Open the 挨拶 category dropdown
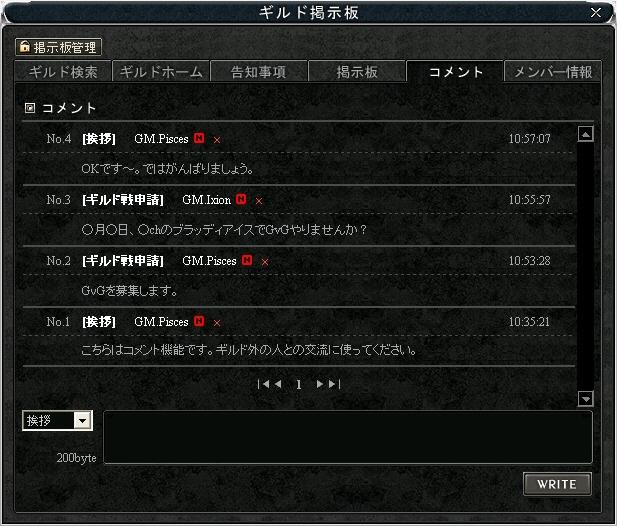 pyautogui.click(x=82, y=421)
